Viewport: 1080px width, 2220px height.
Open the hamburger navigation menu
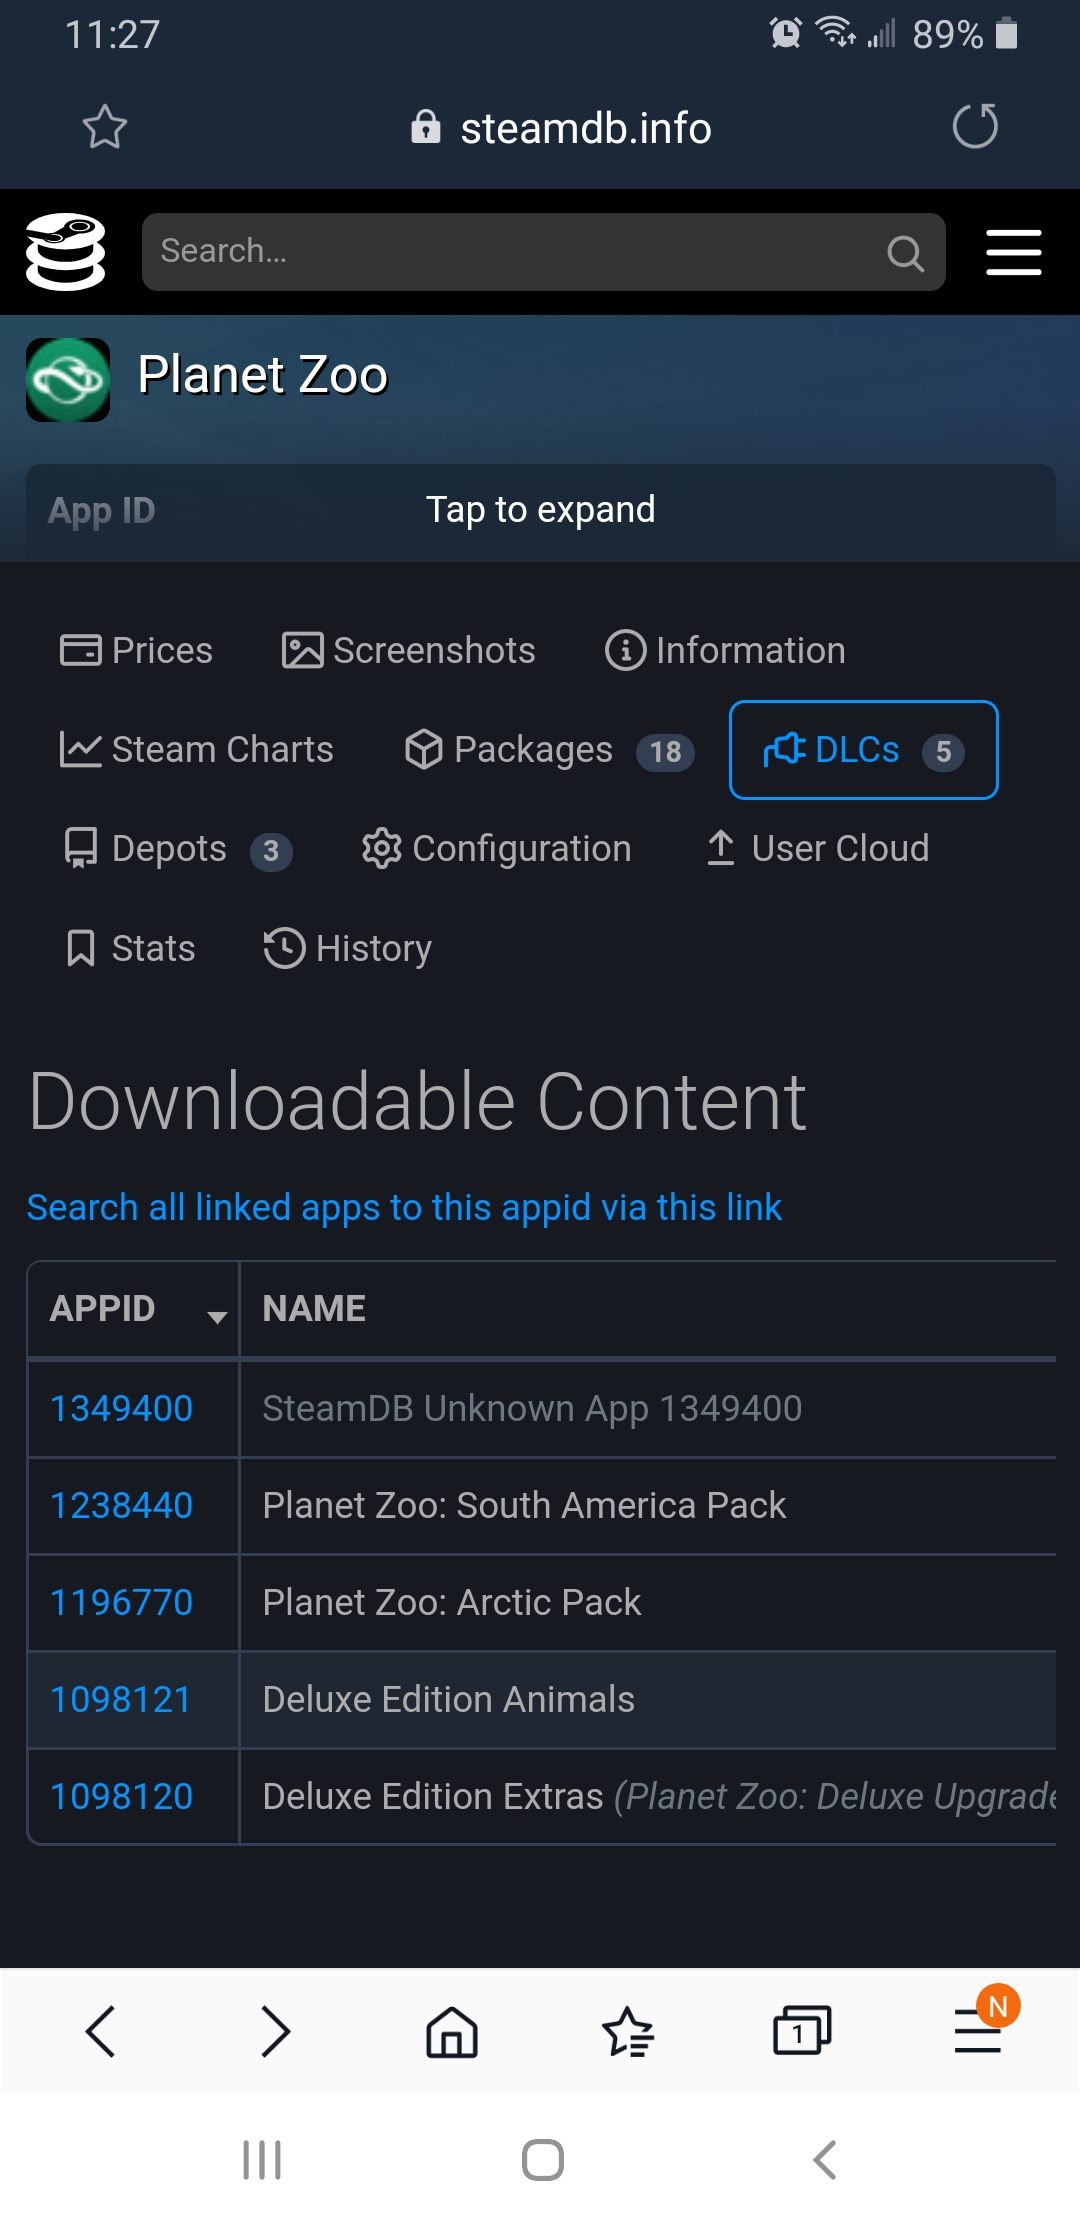coord(1013,252)
